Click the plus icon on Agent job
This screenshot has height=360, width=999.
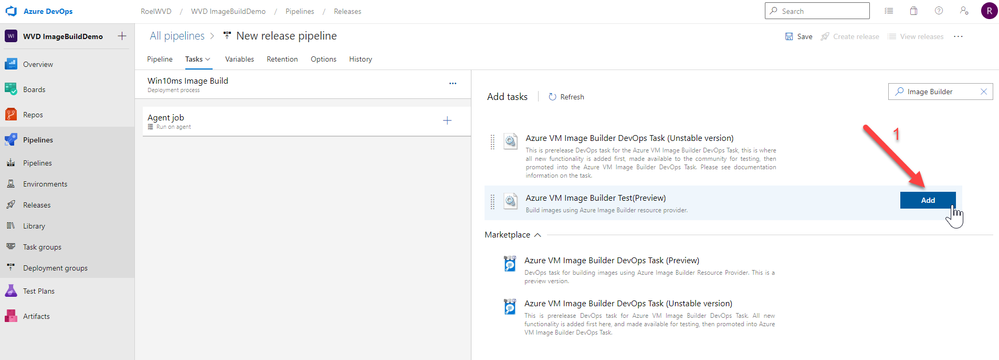[x=447, y=120]
